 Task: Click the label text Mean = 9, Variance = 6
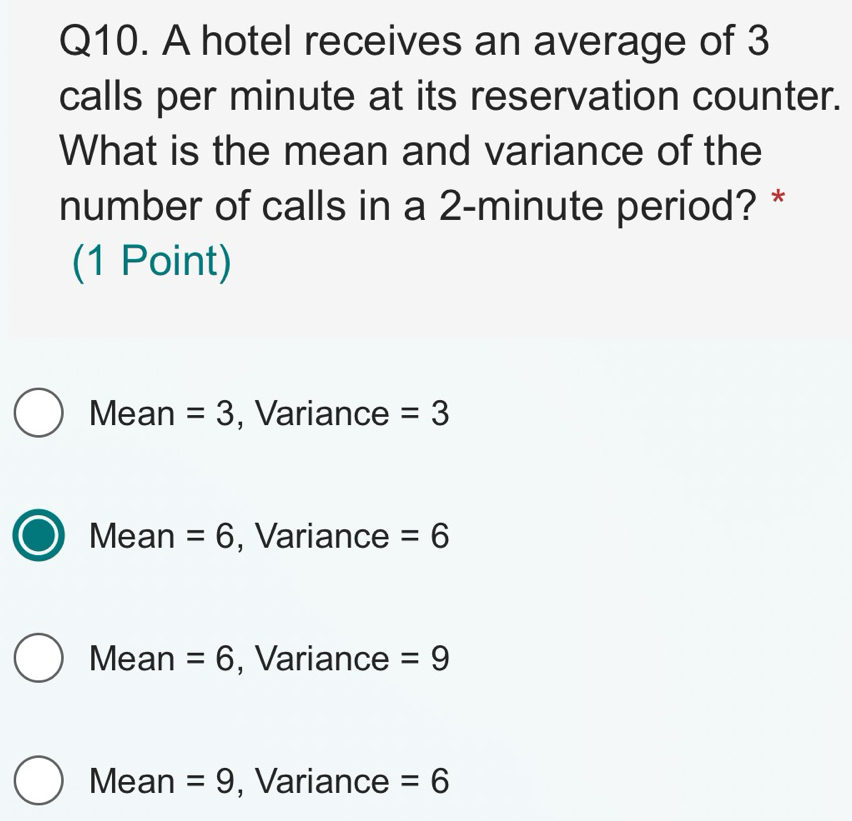coord(268,781)
